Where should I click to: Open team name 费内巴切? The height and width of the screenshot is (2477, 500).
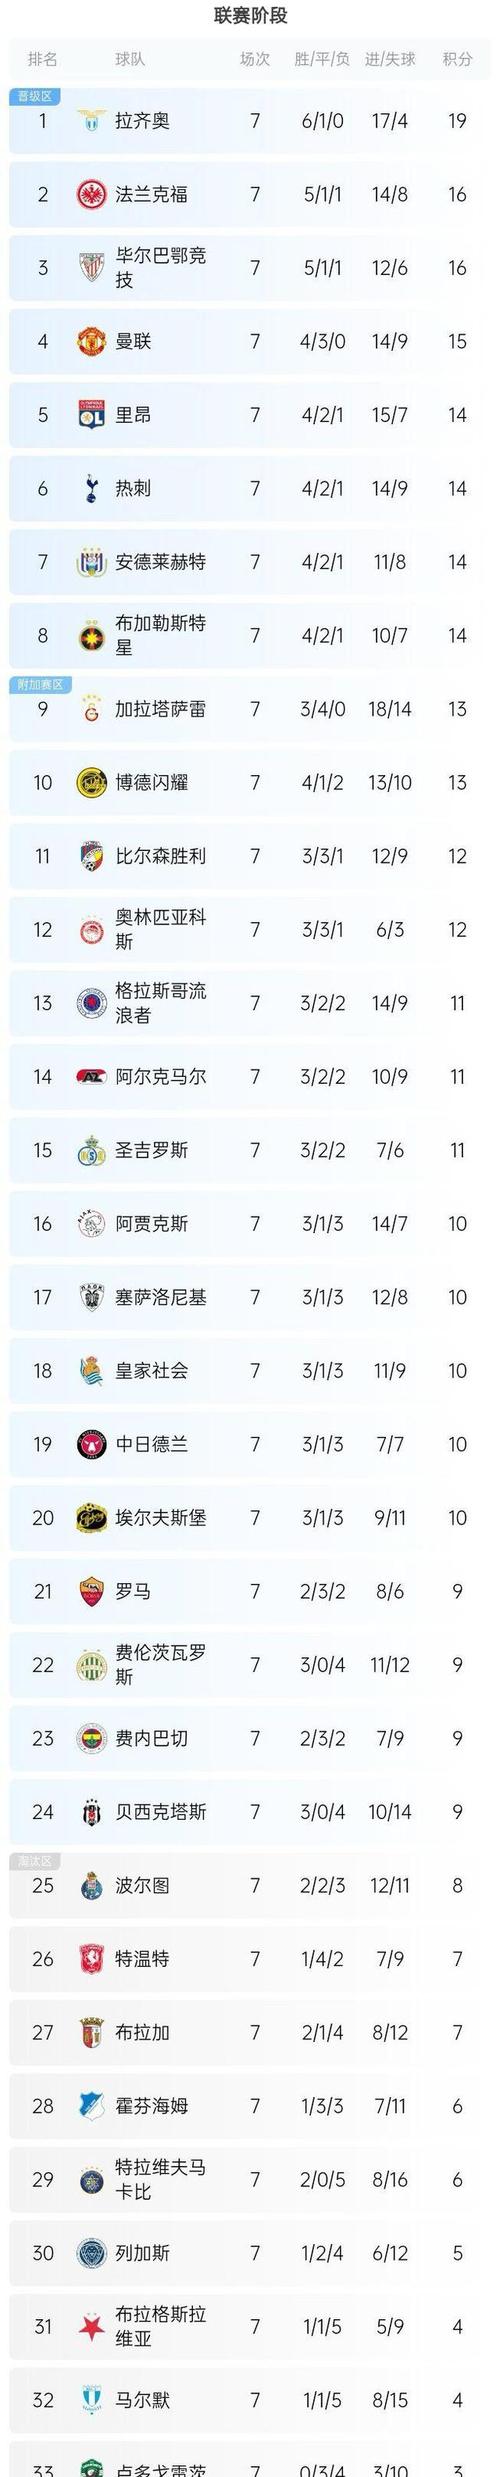[x=152, y=1738]
